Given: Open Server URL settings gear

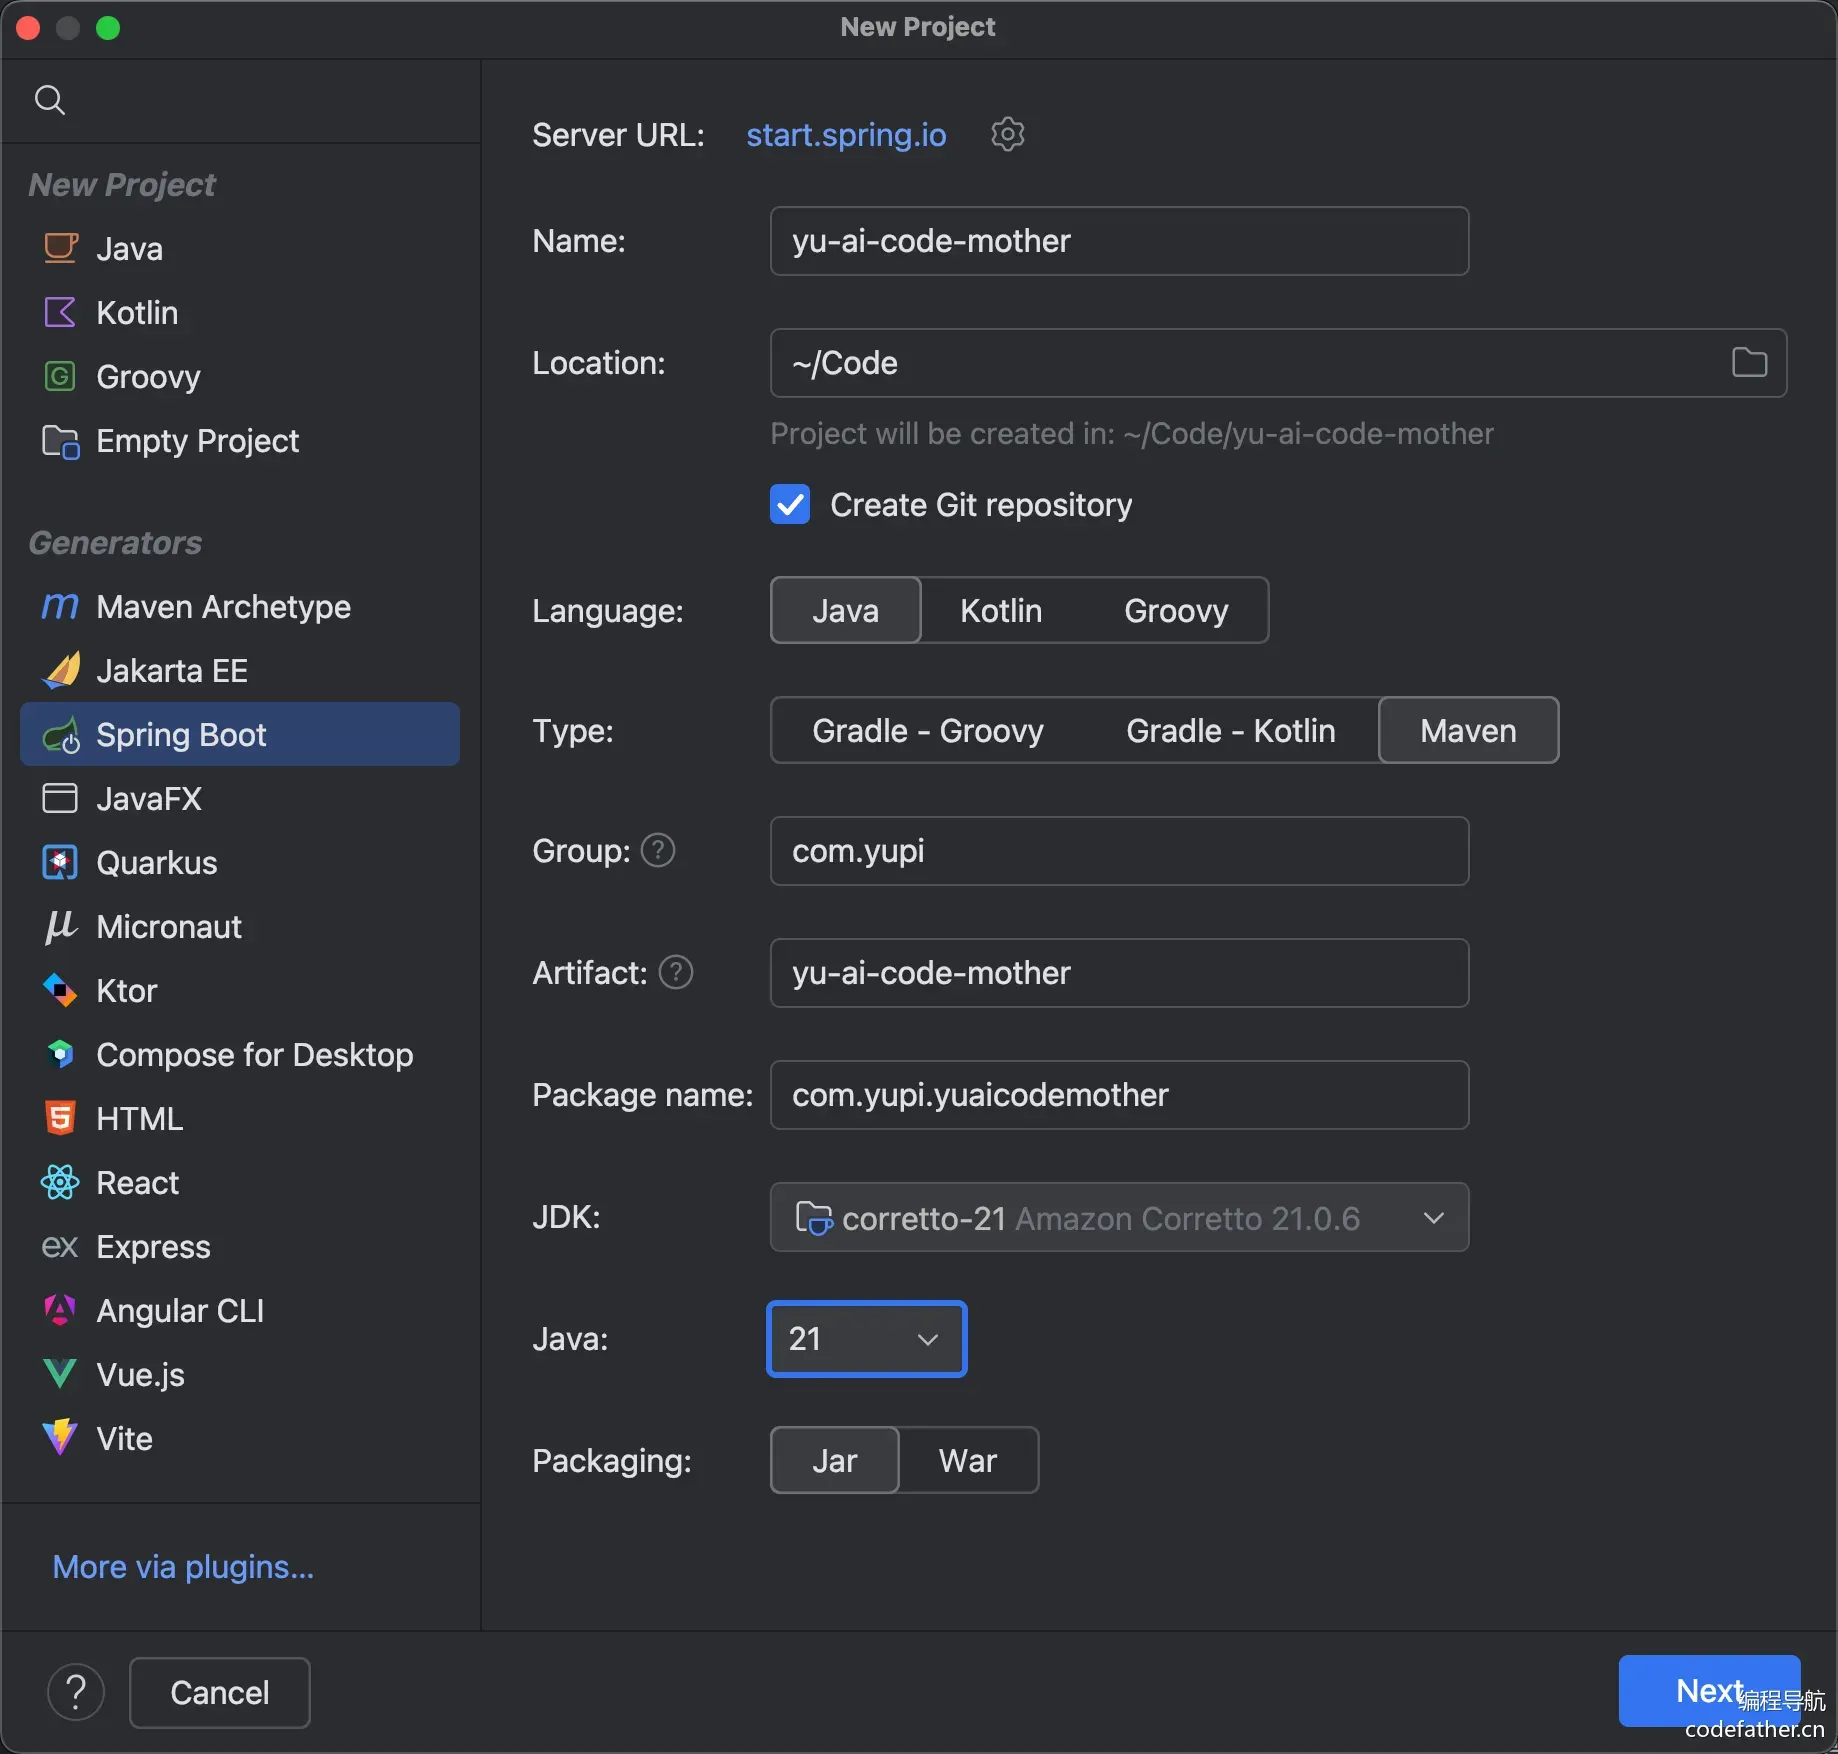Looking at the screenshot, I should 1007,134.
